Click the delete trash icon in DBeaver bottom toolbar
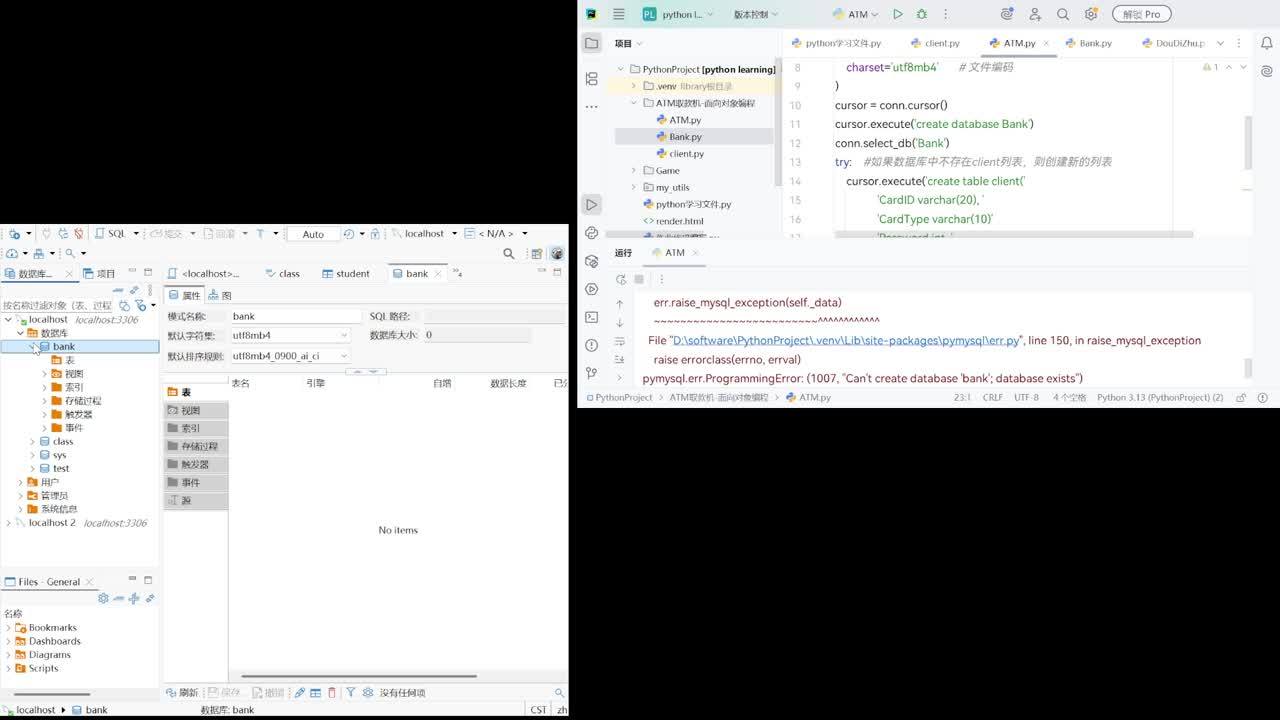 pos(332,692)
